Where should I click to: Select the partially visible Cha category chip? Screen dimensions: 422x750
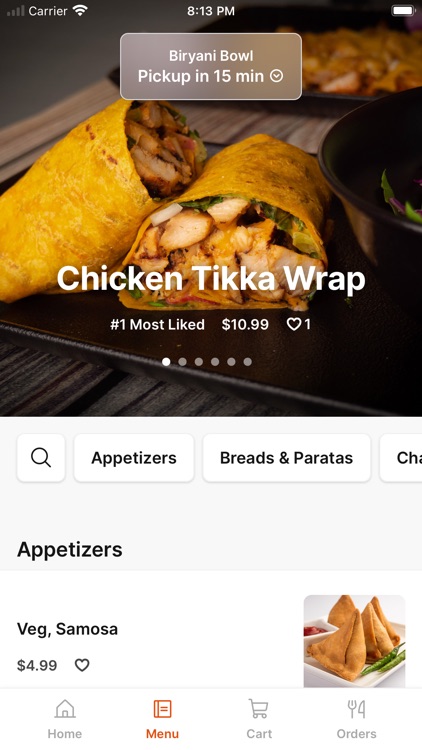coord(401,458)
